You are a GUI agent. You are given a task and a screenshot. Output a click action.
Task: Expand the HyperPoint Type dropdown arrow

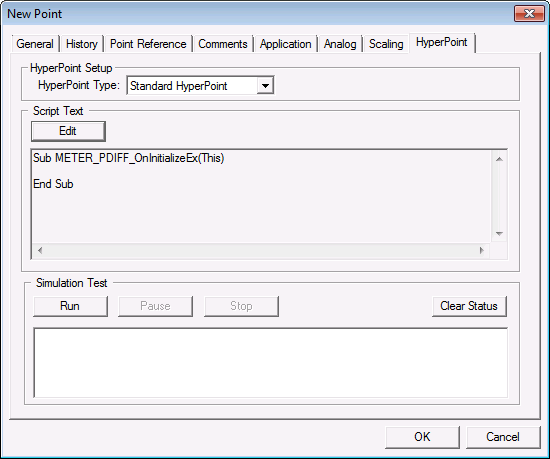pos(265,86)
